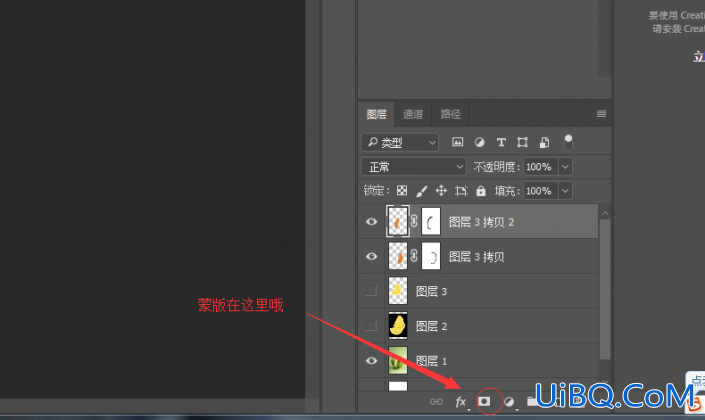Click the link layers icon

point(436,402)
